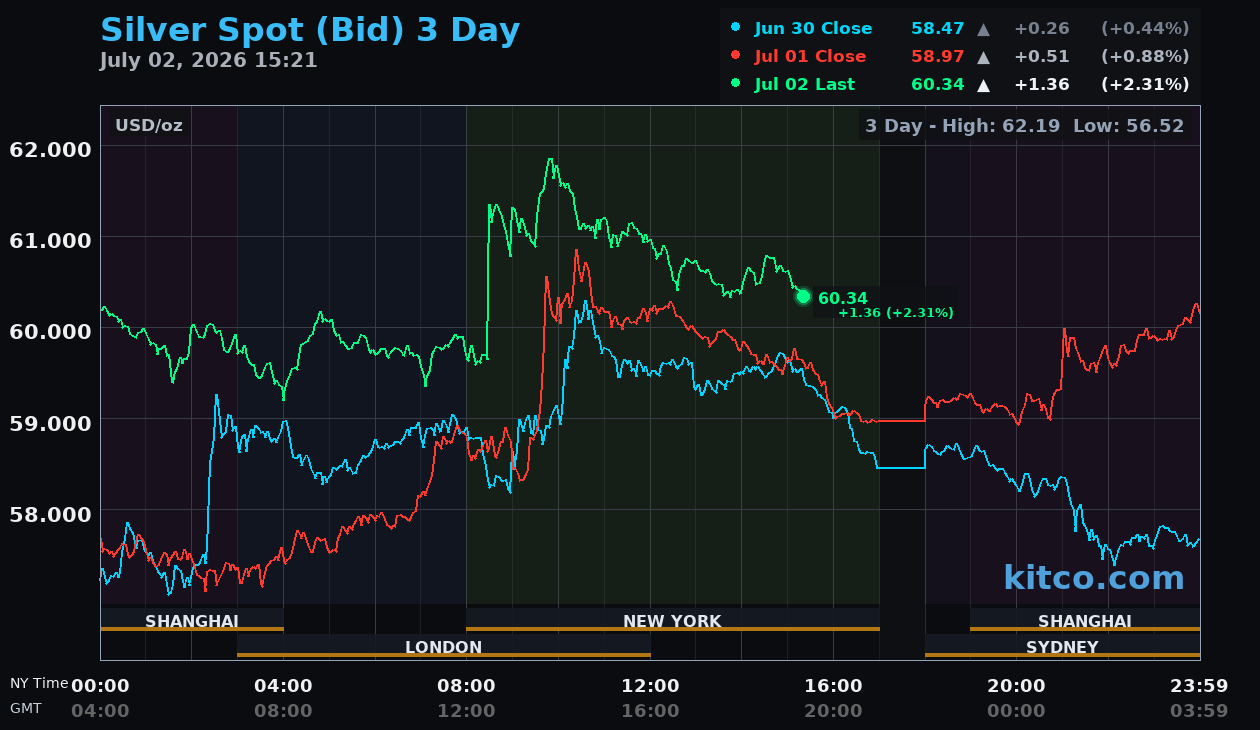Click the up-arrow beside 60.34 in legend

coord(983,85)
